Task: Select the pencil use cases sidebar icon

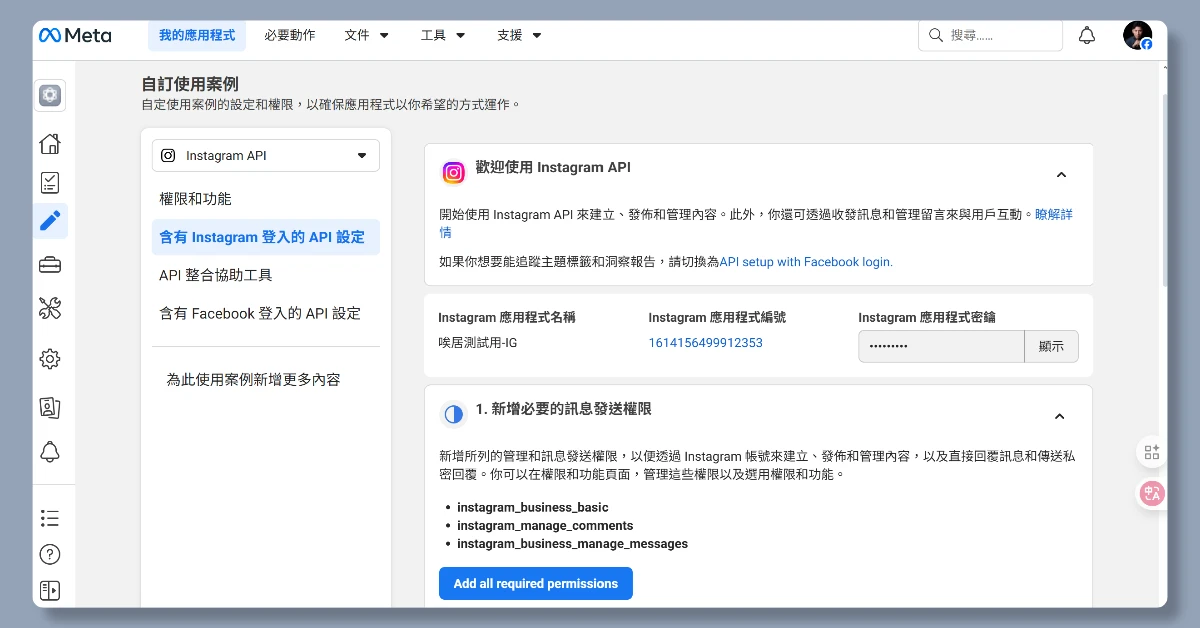Action: coord(50,220)
